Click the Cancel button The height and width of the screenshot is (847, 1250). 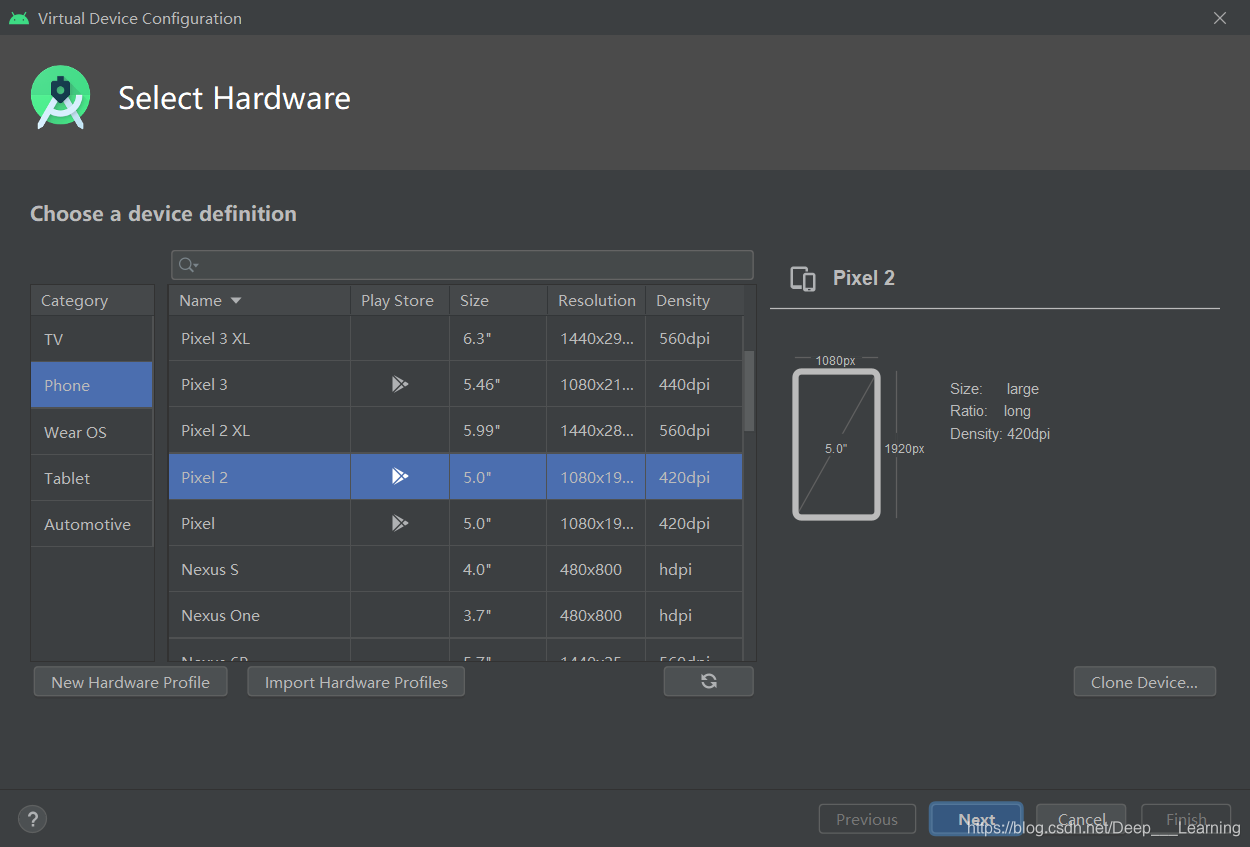(x=1081, y=819)
